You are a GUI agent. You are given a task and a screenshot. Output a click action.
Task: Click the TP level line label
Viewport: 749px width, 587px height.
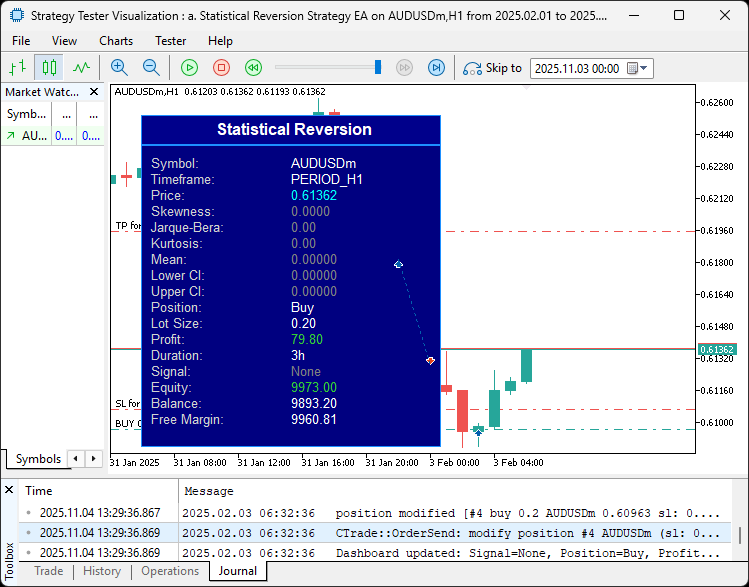(x=128, y=225)
